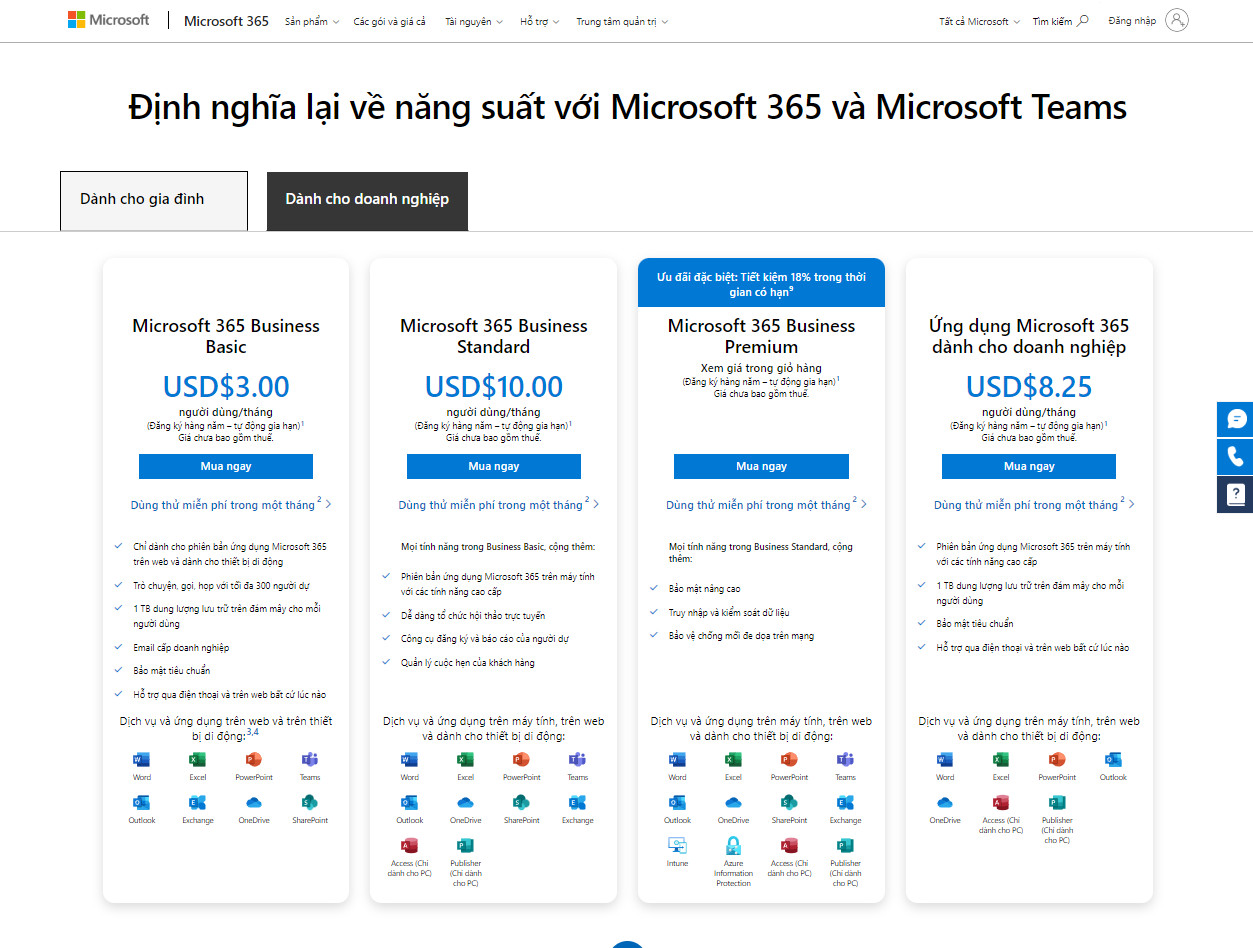This screenshot has width=1253, height=948.
Task: Click Đăng nhập to sign in
Action: tap(1132, 21)
